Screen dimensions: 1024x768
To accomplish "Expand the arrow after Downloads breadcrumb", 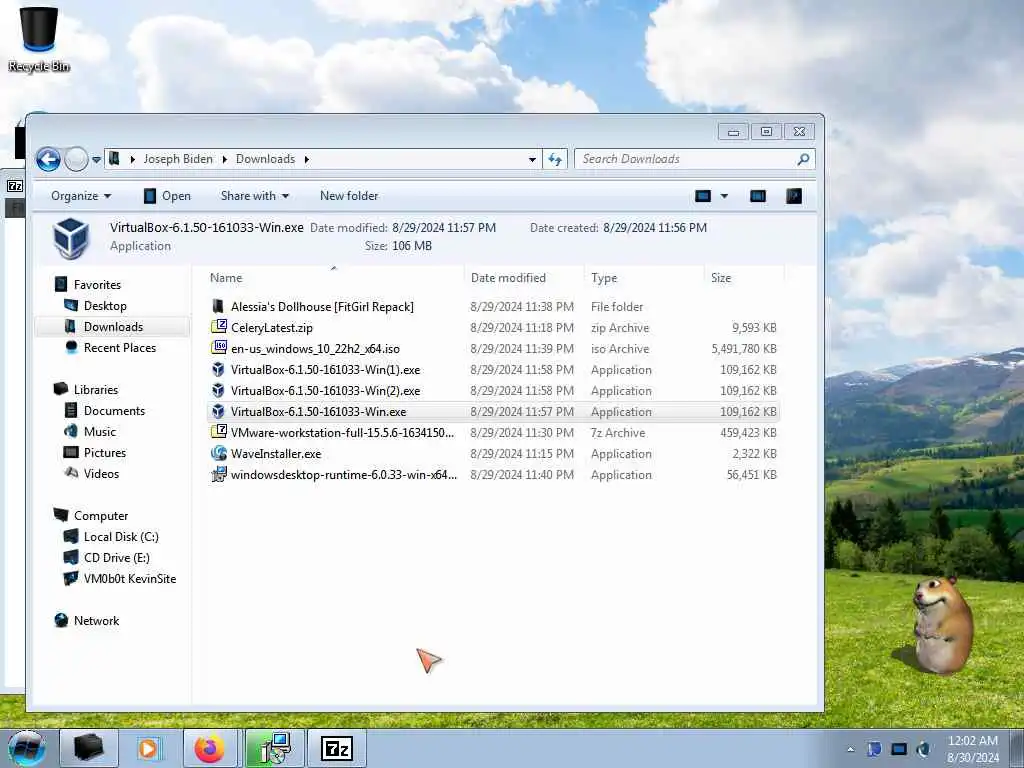I will tap(306, 159).
